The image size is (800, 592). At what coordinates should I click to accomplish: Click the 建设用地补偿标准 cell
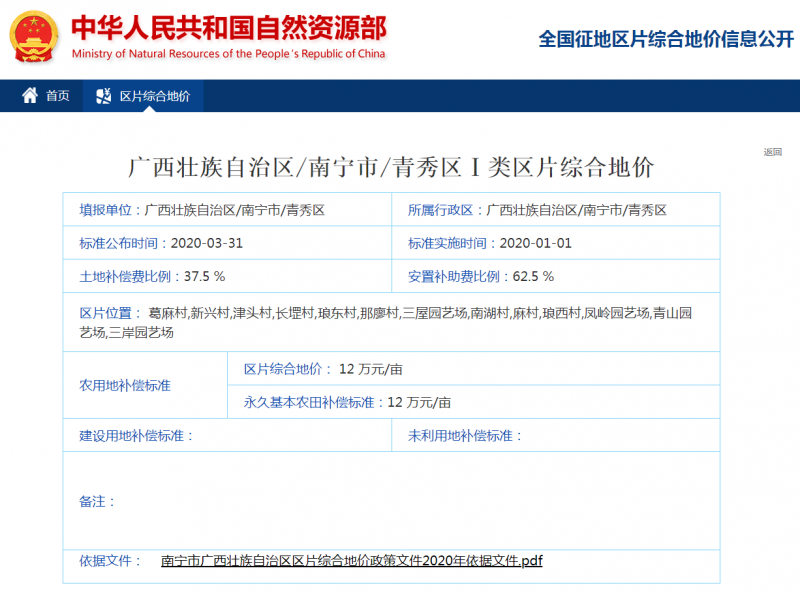tap(227, 436)
